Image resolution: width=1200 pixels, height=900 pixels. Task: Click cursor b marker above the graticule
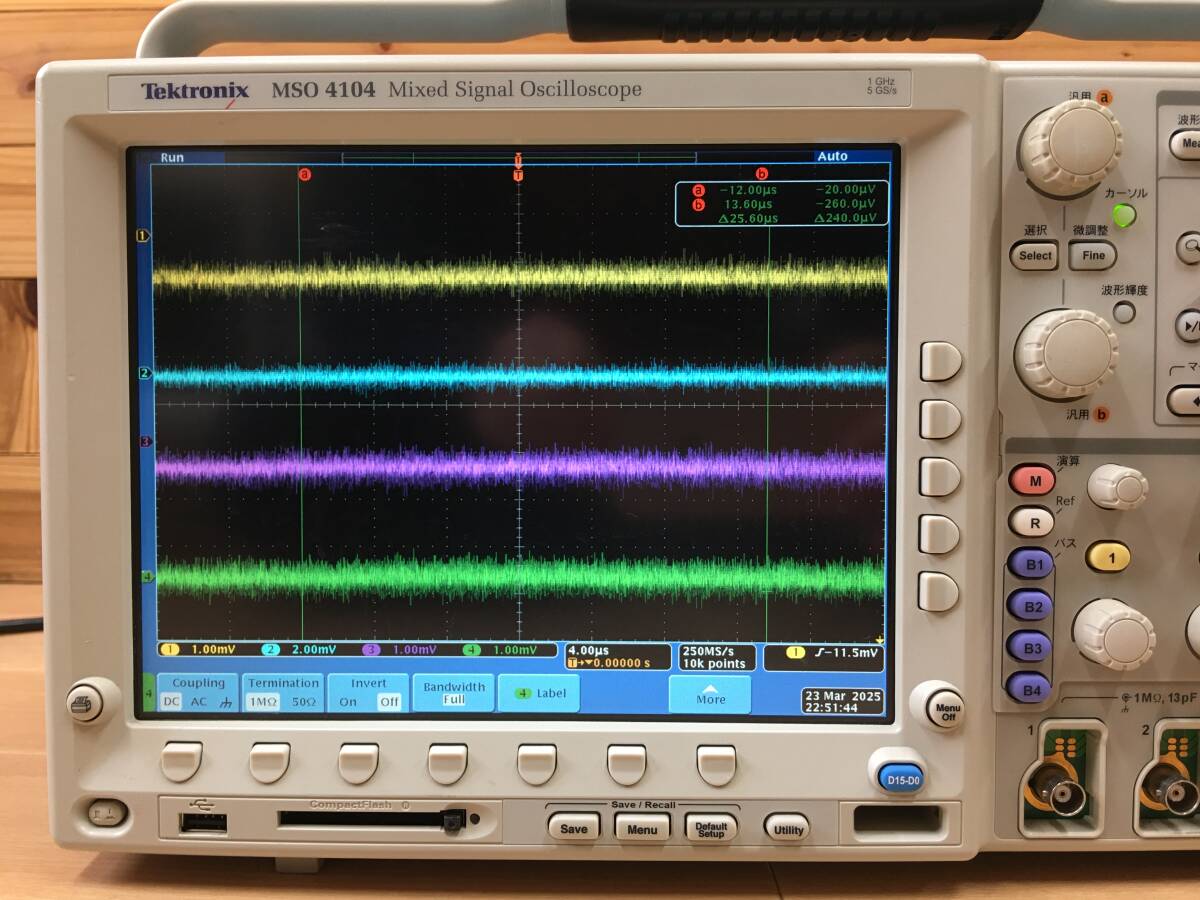762,173
